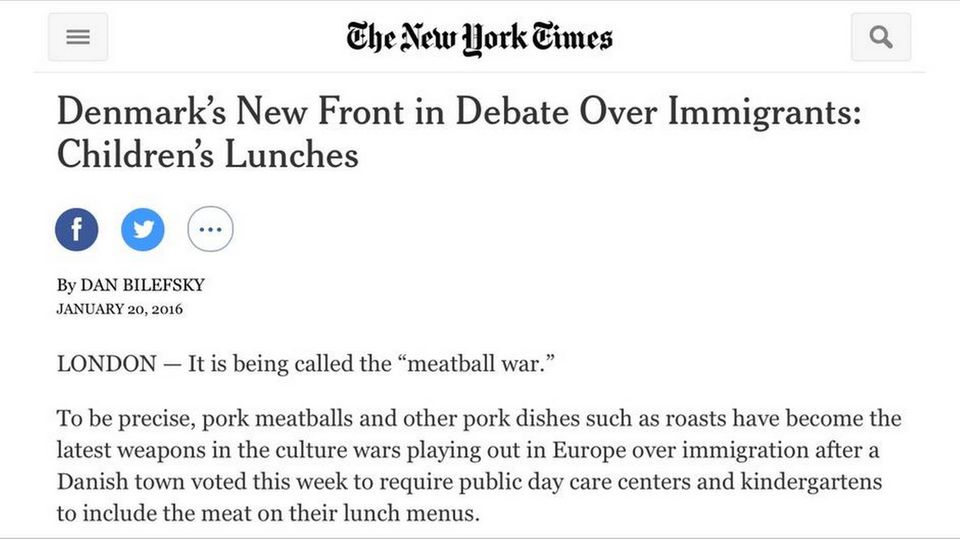Viewport: 960px width, 539px height.
Task: Click The New York Times logo
Action: pos(479,38)
